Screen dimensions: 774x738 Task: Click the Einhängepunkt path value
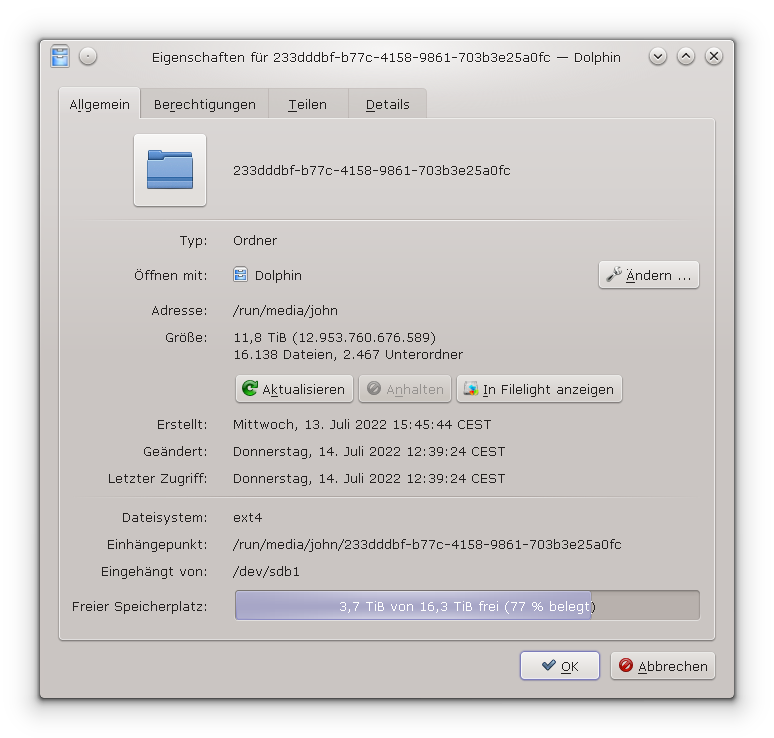pos(427,544)
